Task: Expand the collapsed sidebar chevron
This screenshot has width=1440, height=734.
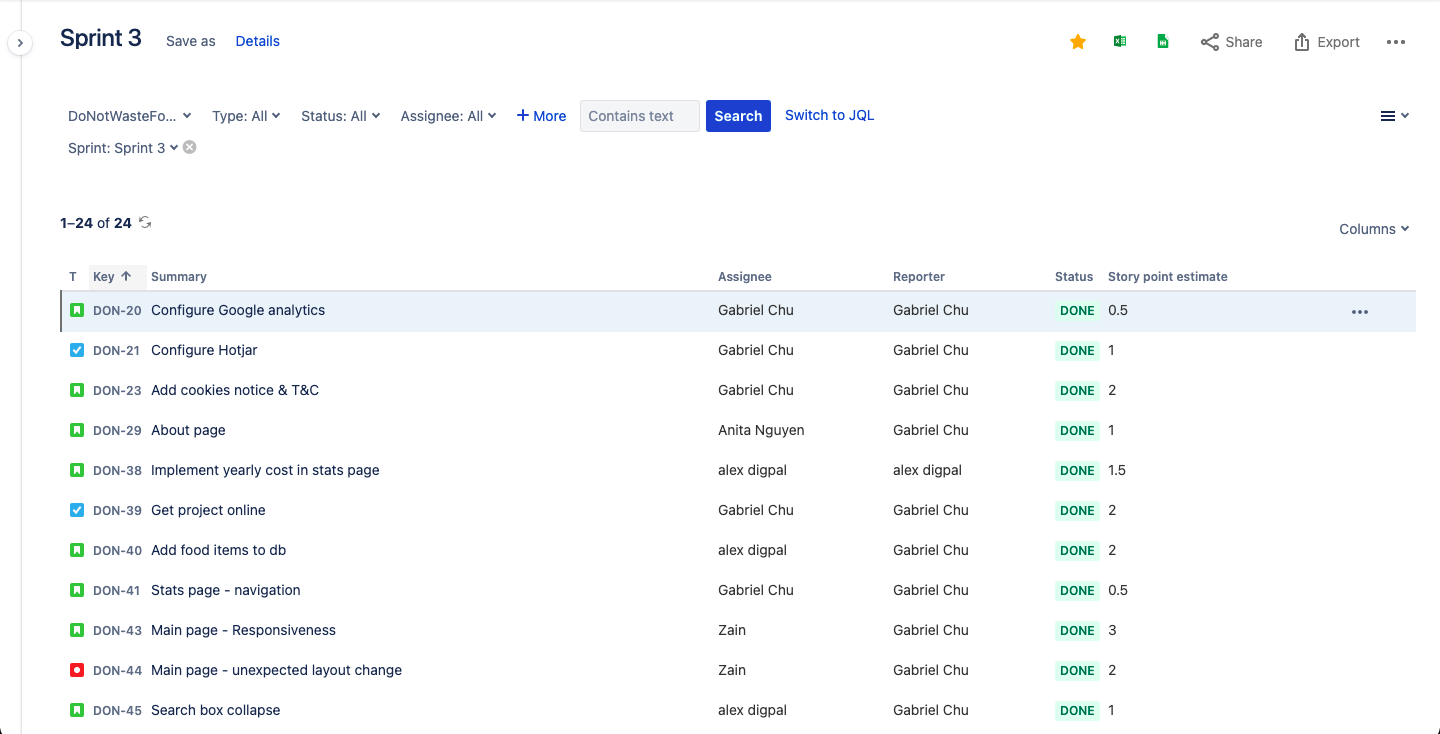Action: click(x=20, y=43)
